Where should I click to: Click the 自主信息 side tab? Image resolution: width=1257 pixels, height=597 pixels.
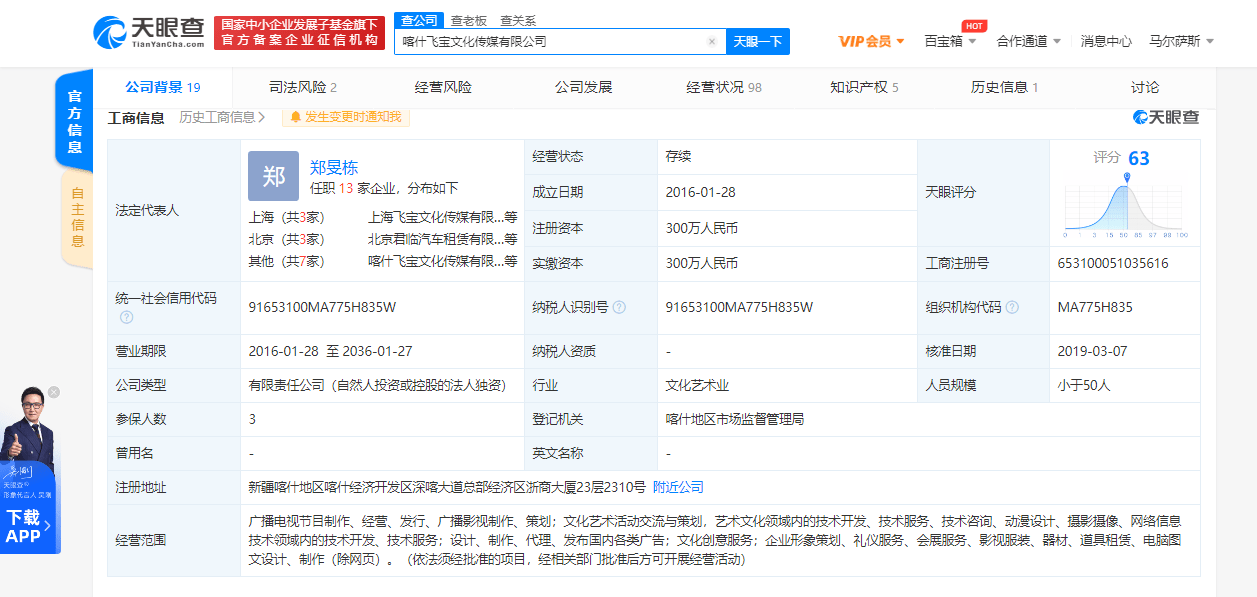[x=77, y=219]
